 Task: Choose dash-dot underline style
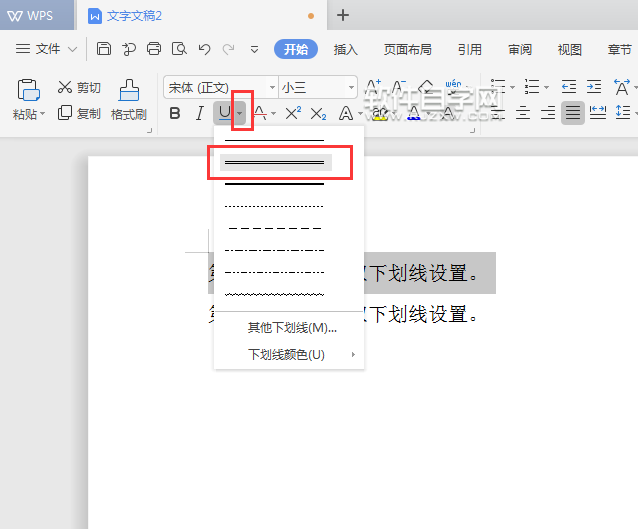pos(275,250)
